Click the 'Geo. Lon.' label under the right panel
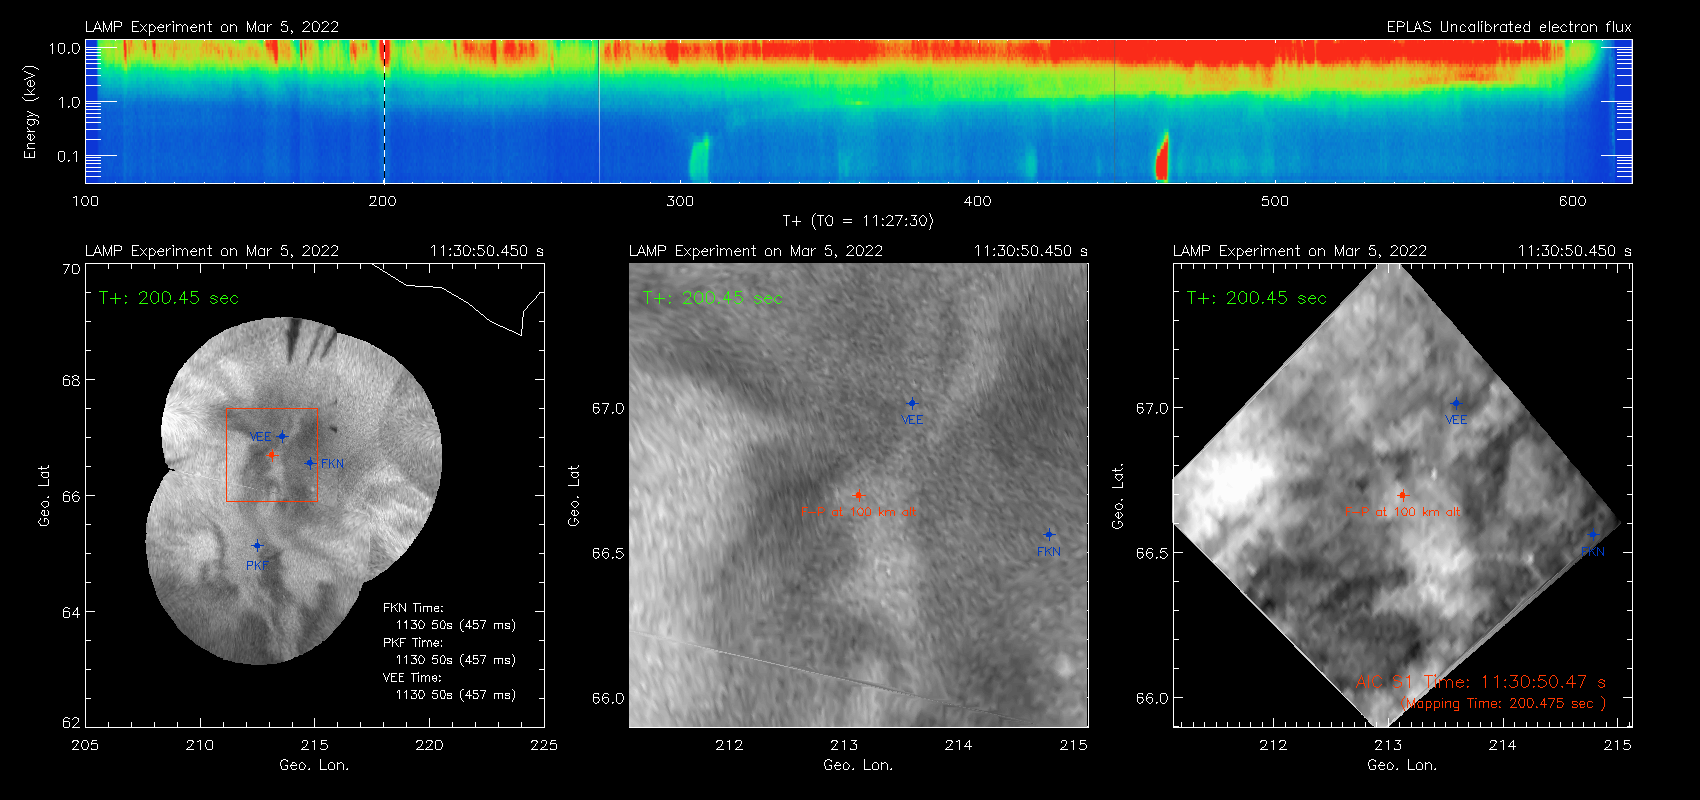The image size is (1700, 800). 1403,765
